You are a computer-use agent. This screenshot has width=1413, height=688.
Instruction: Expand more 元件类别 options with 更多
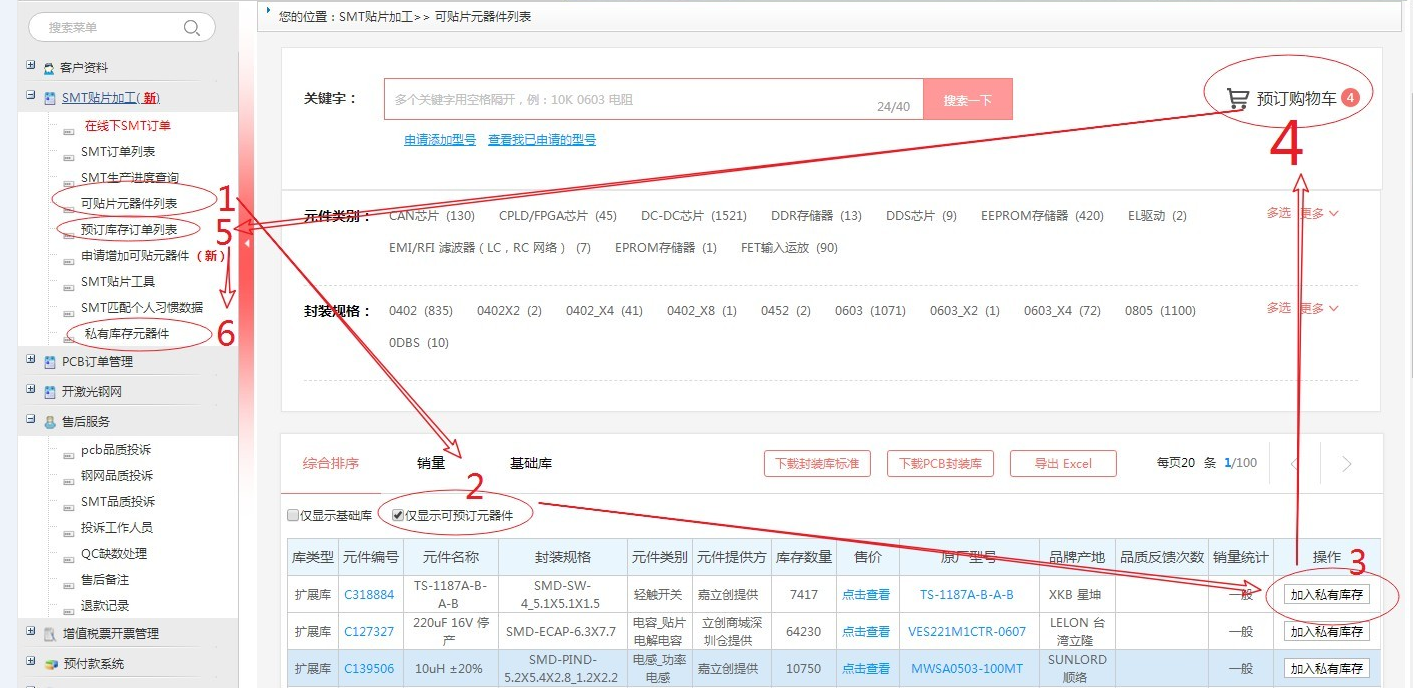coord(1318,213)
